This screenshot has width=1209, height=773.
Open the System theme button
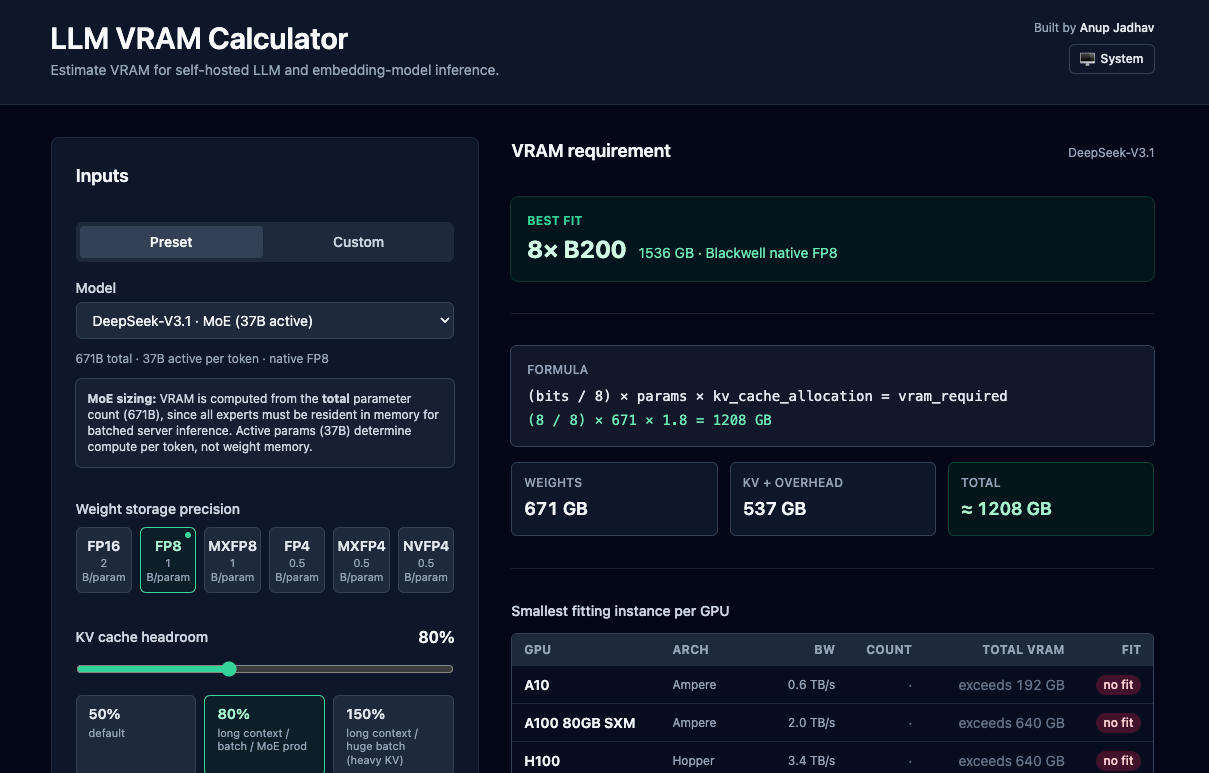point(1112,59)
